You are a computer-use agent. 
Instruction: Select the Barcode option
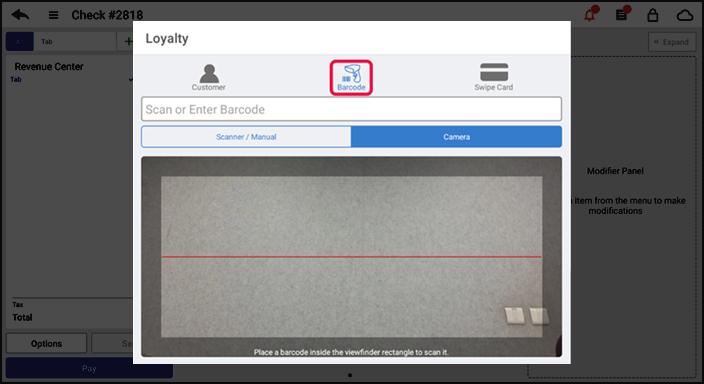pyautogui.click(x=351, y=77)
